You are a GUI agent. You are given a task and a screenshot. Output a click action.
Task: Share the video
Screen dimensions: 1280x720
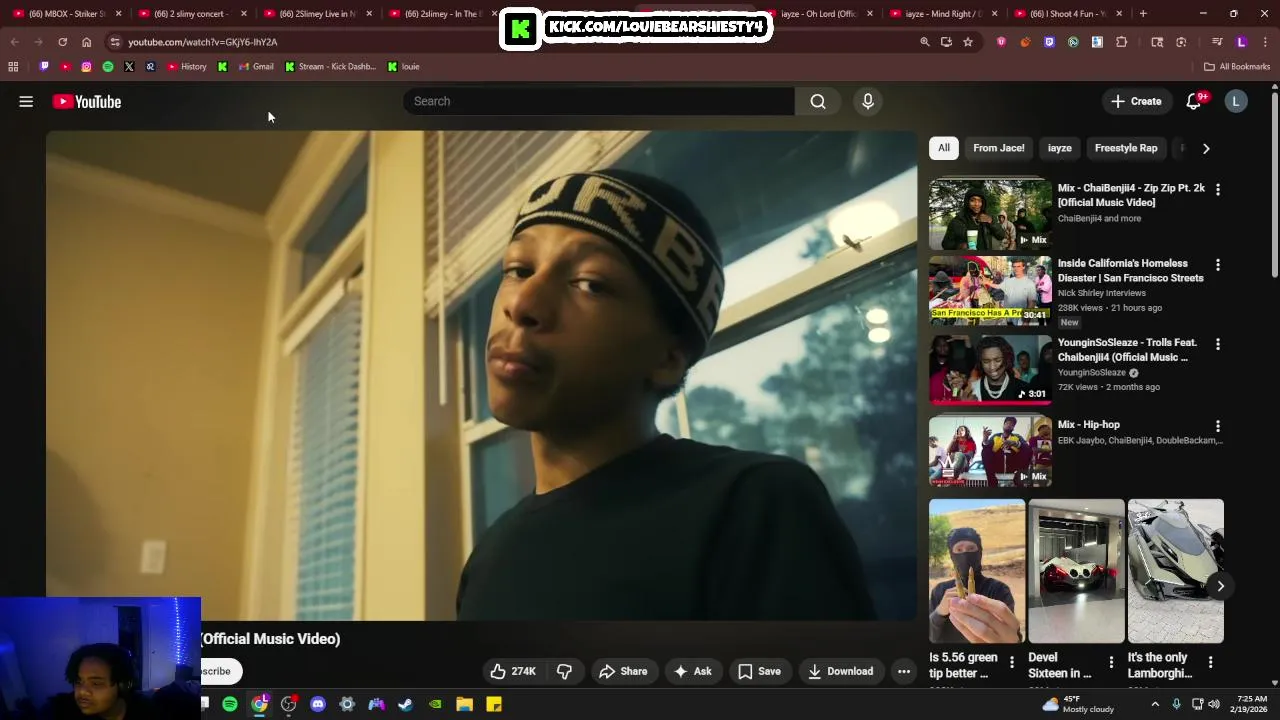point(623,671)
